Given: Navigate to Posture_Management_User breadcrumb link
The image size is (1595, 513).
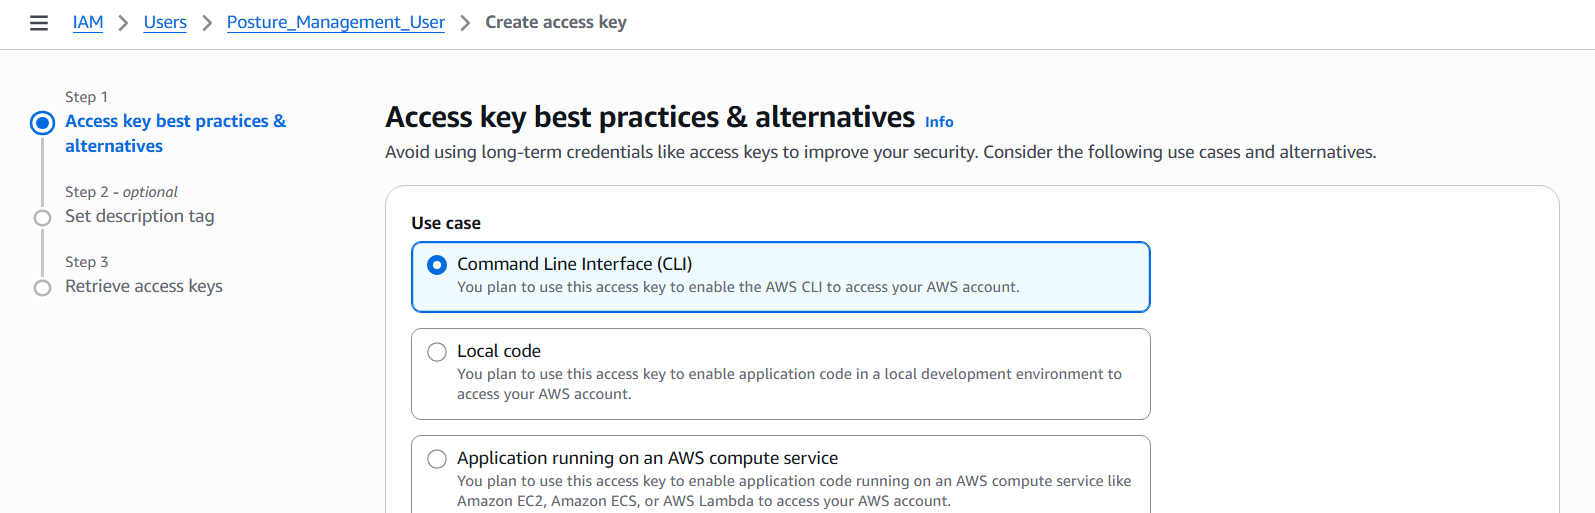Looking at the screenshot, I should point(336,22).
